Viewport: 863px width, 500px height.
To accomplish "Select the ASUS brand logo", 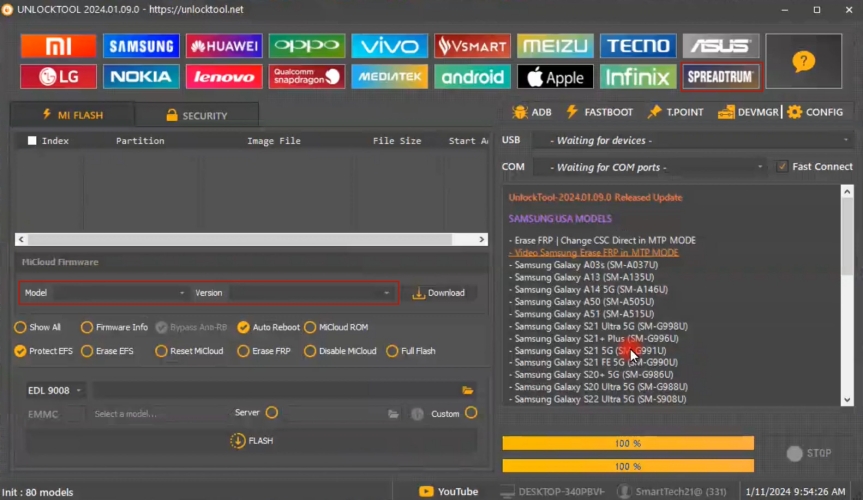I will [x=721, y=46].
